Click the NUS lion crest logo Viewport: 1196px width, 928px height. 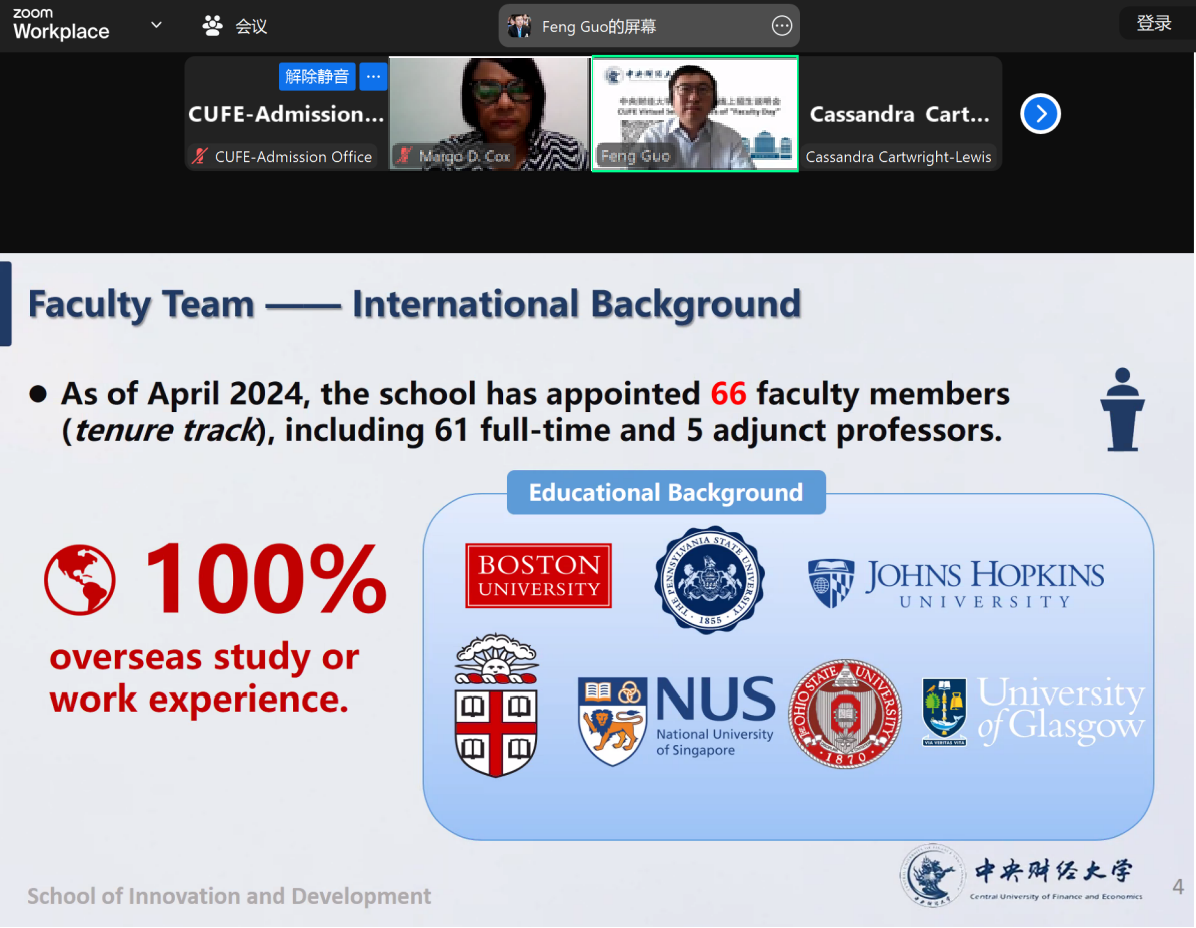pos(613,720)
